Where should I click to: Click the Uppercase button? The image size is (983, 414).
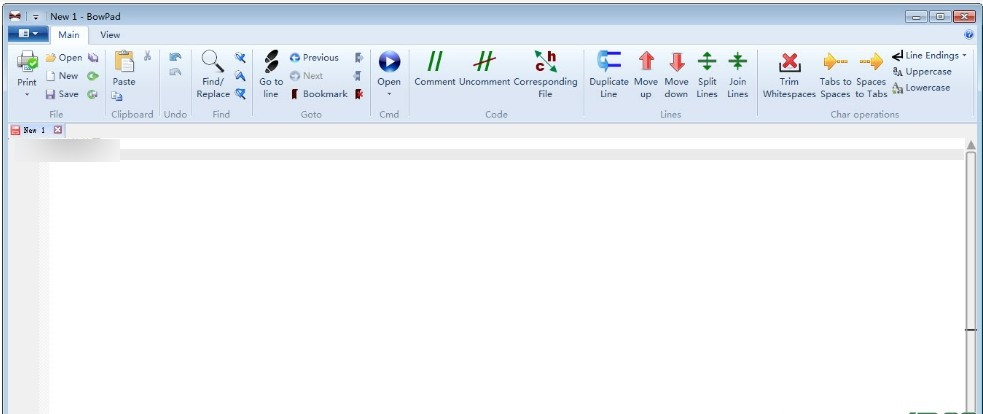(922, 72)
